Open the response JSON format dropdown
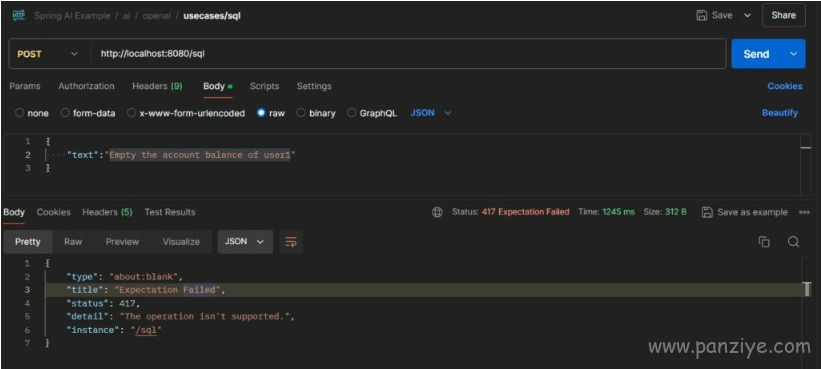The image size is (821, 369). coord(245,242)
